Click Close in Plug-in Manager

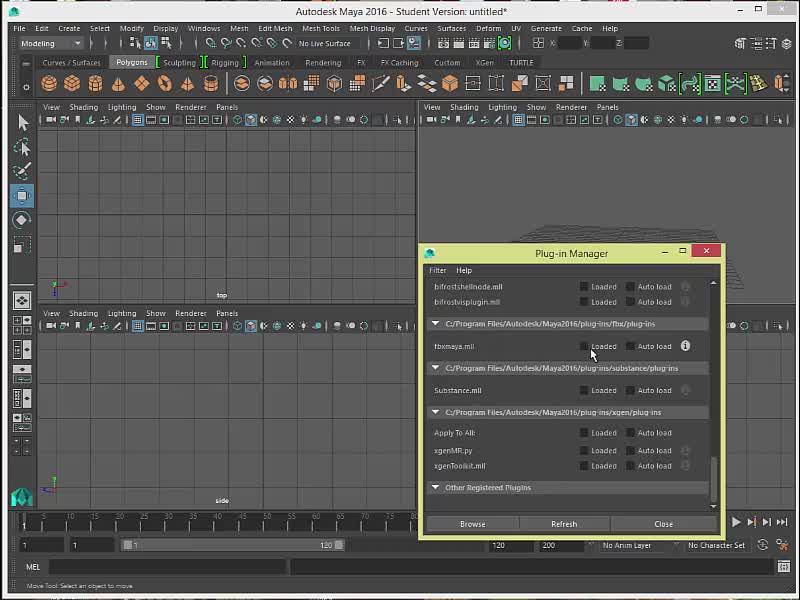(x=663, y=524)
